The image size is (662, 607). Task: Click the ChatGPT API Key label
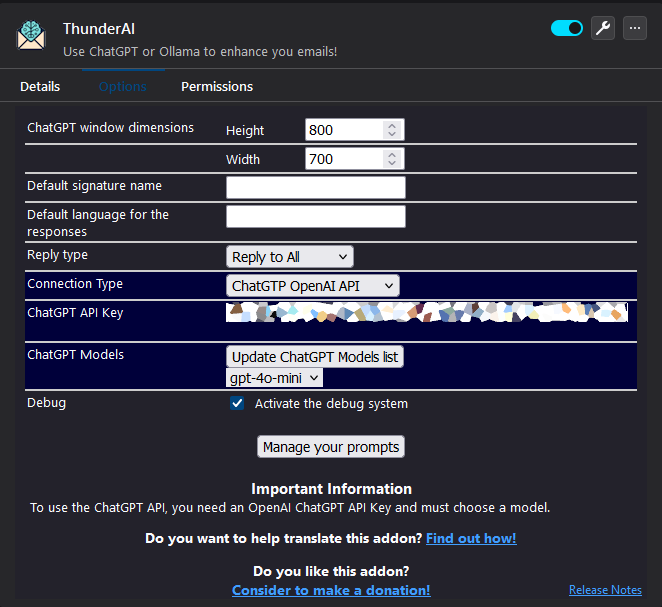pos(75,313)
